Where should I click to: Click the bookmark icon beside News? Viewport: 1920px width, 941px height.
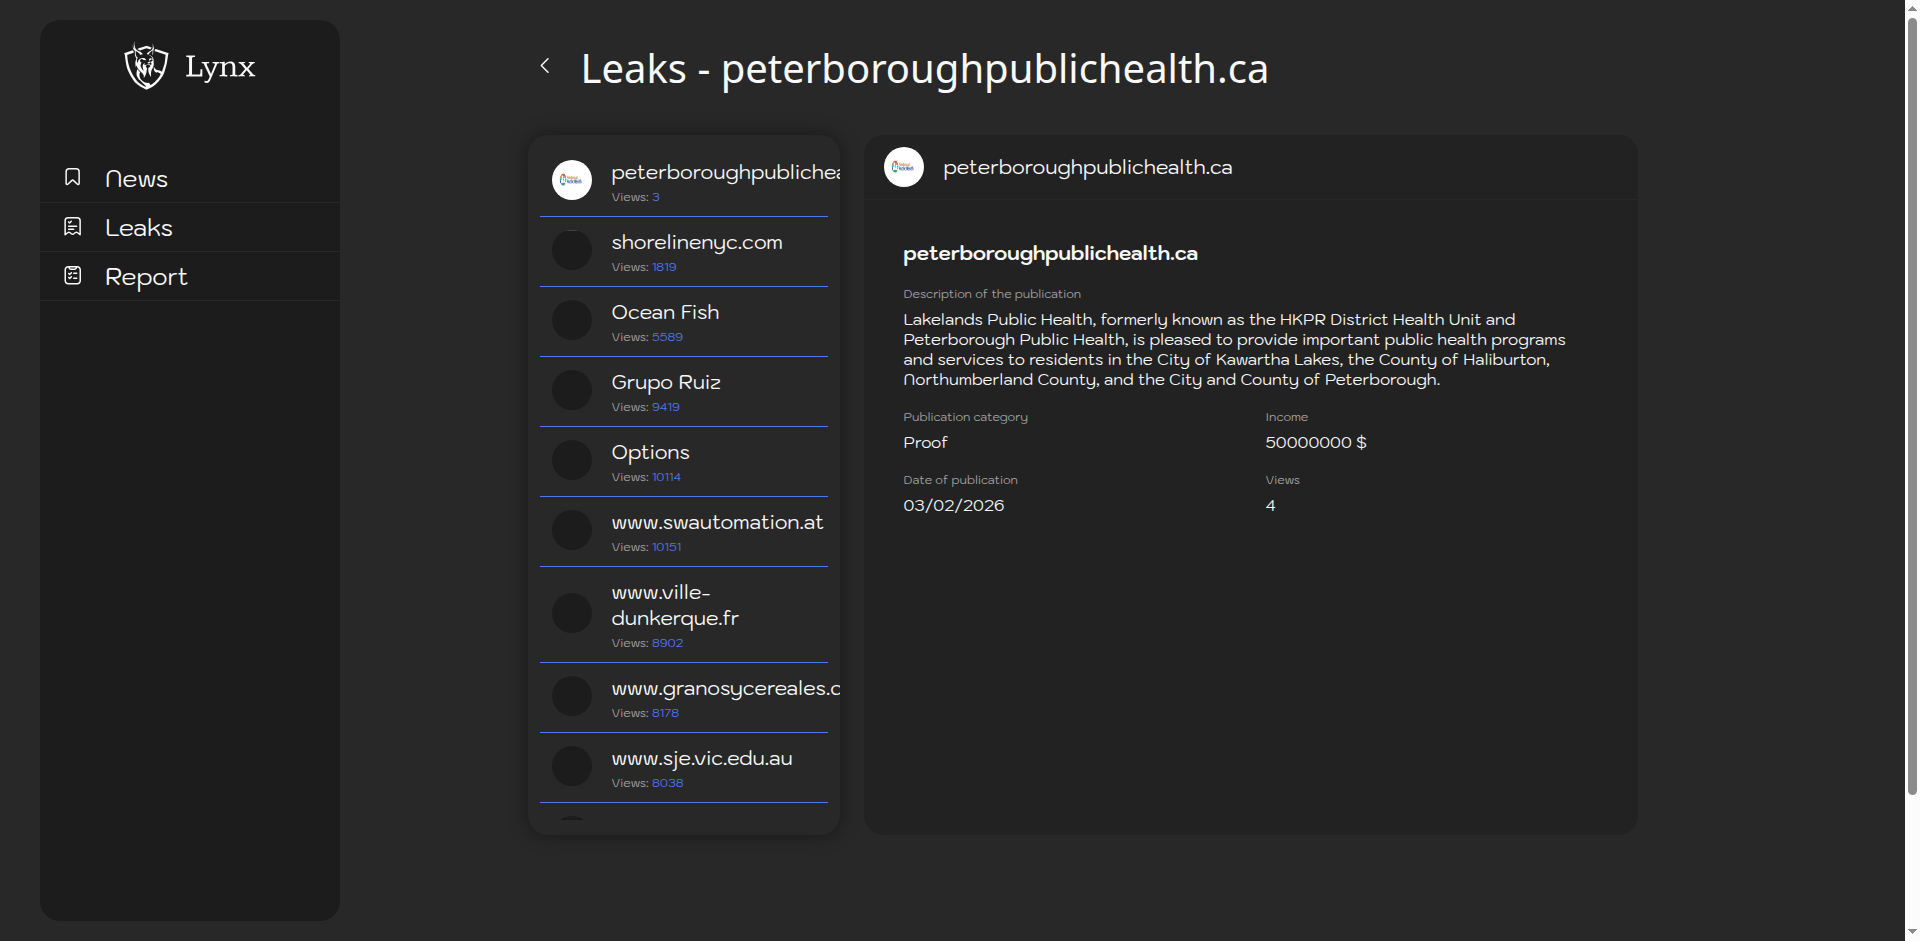tap(73, 177)
